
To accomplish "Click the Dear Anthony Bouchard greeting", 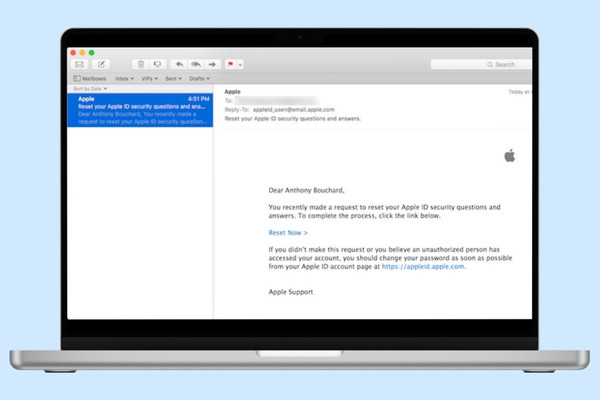I will pos(306,190).
